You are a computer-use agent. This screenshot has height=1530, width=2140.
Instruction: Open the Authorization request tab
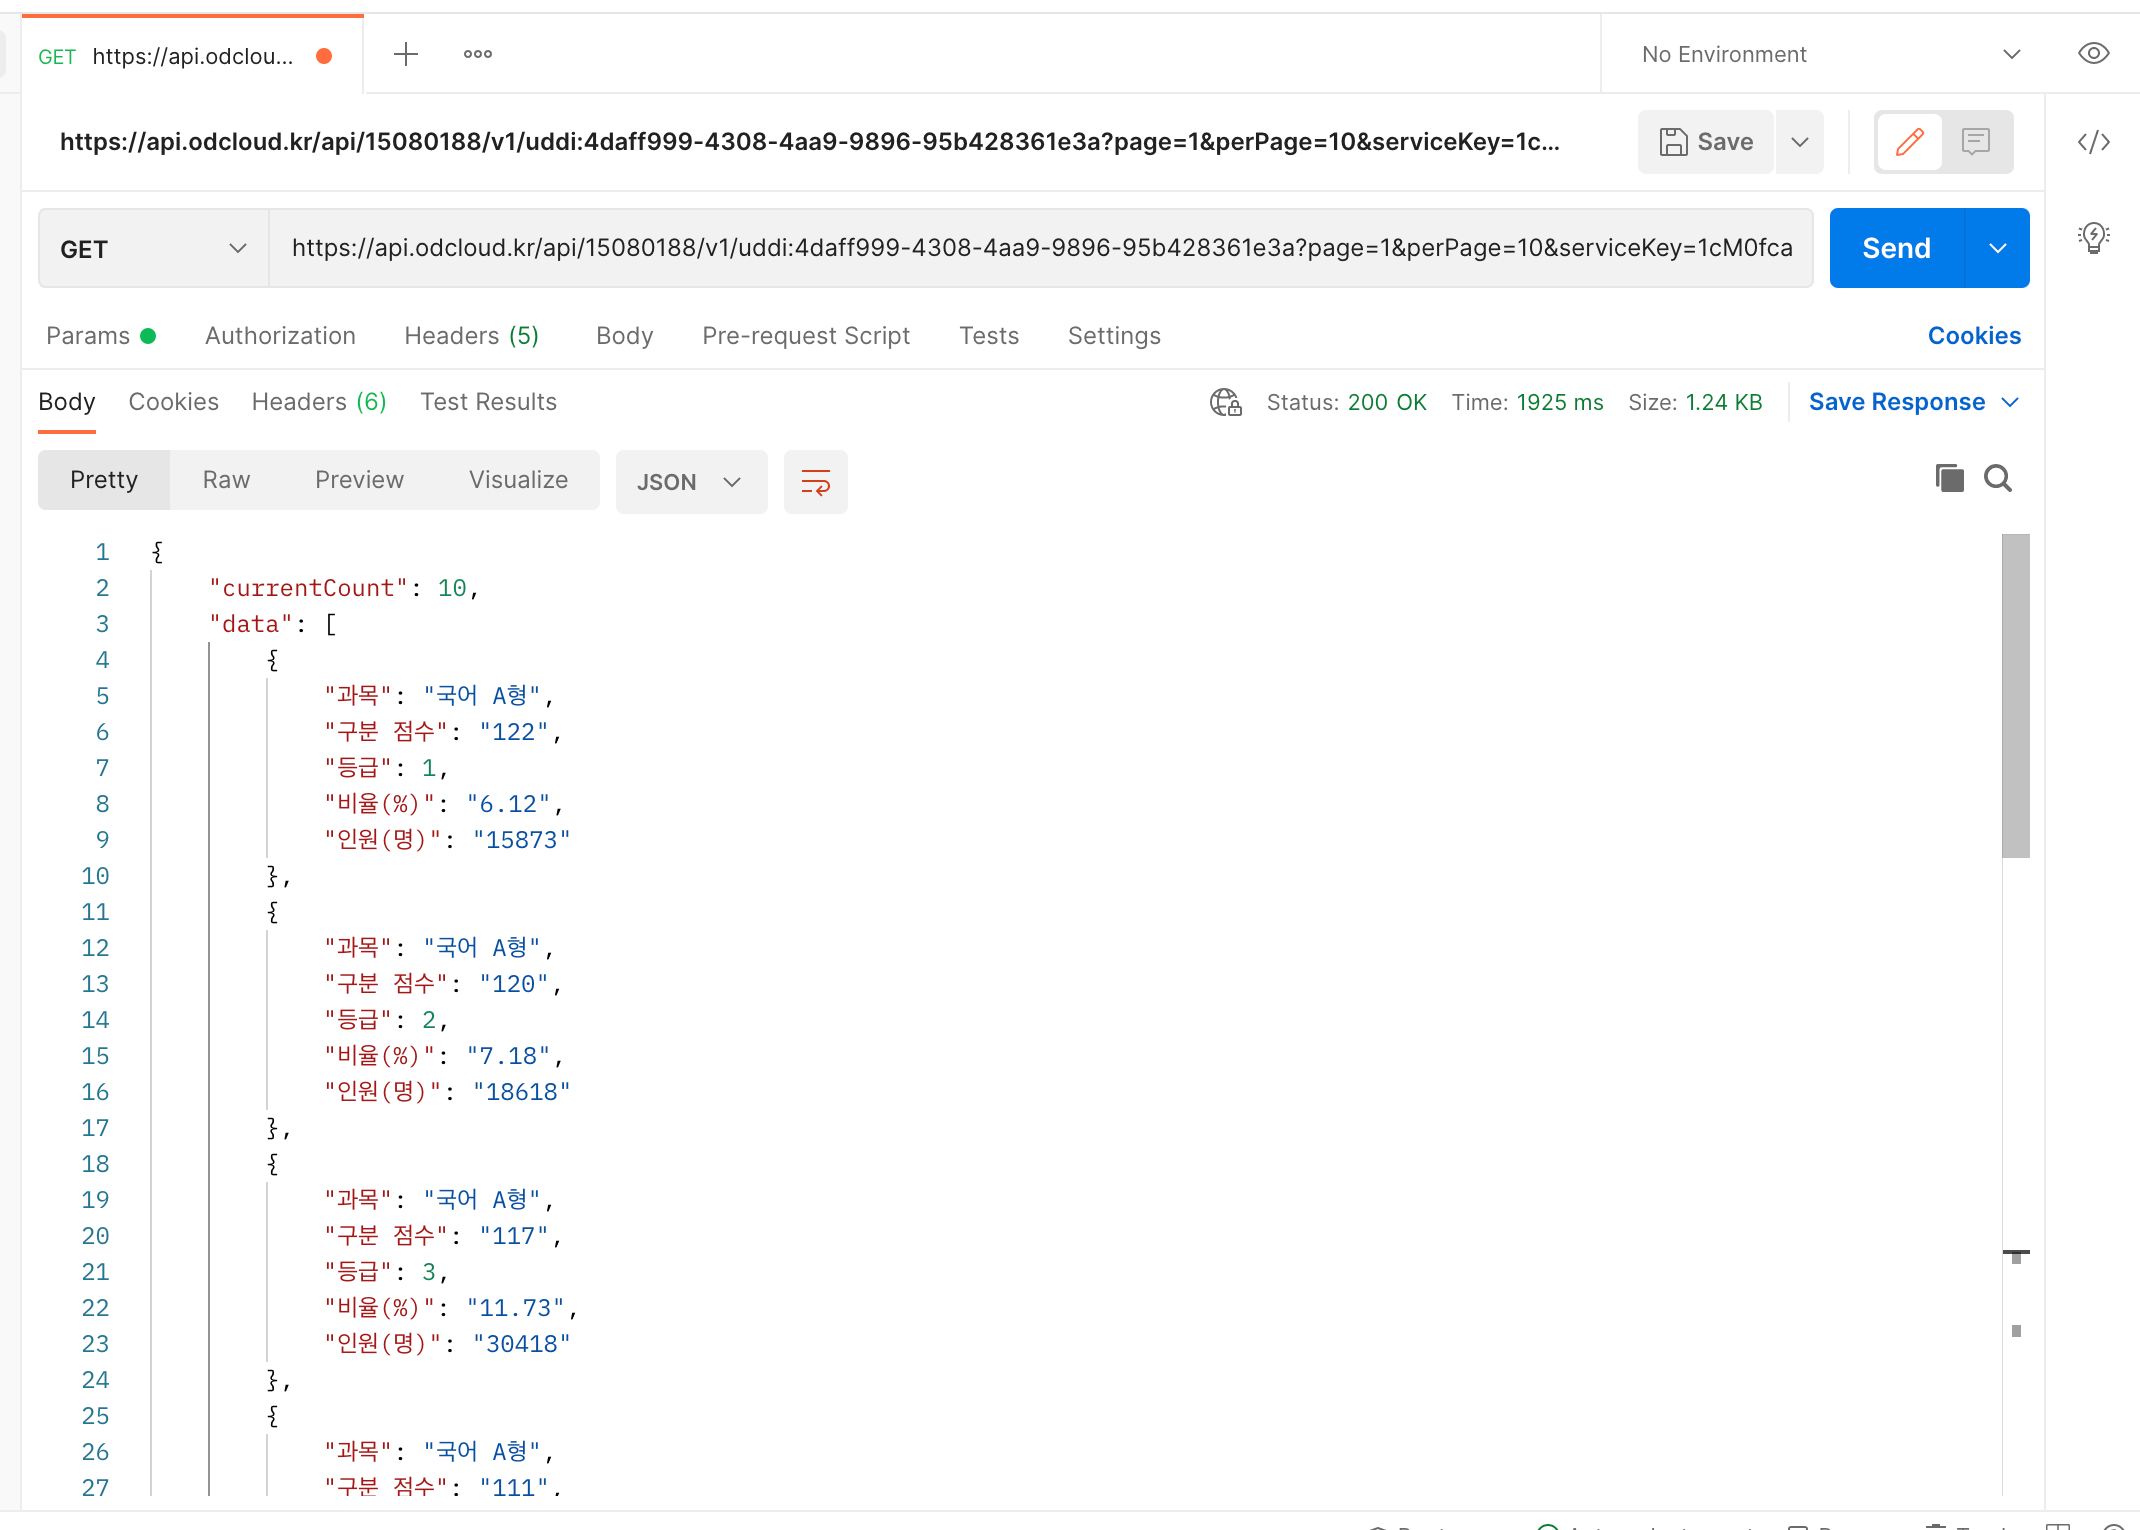pyautogui.click(x=280, y=336)
